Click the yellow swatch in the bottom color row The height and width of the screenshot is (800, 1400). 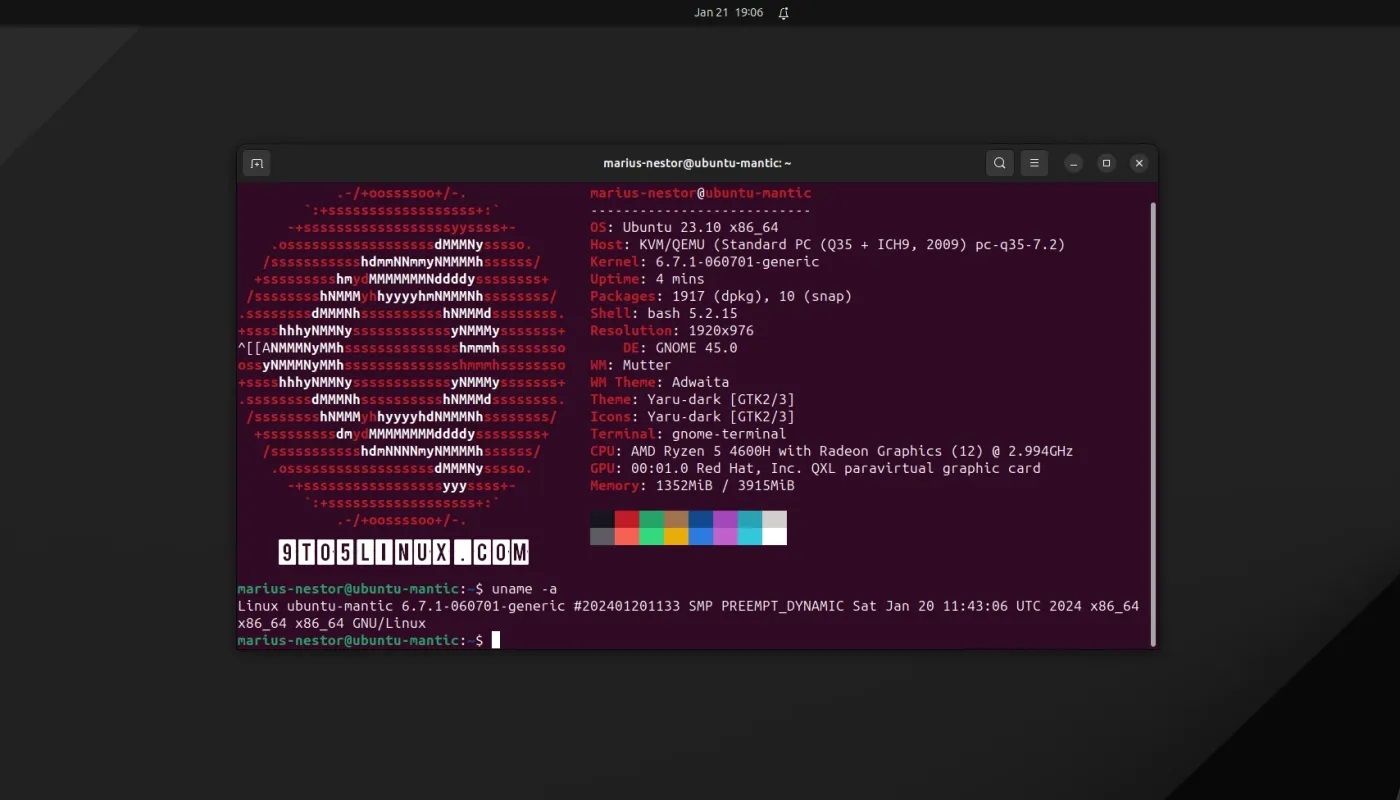676,536
